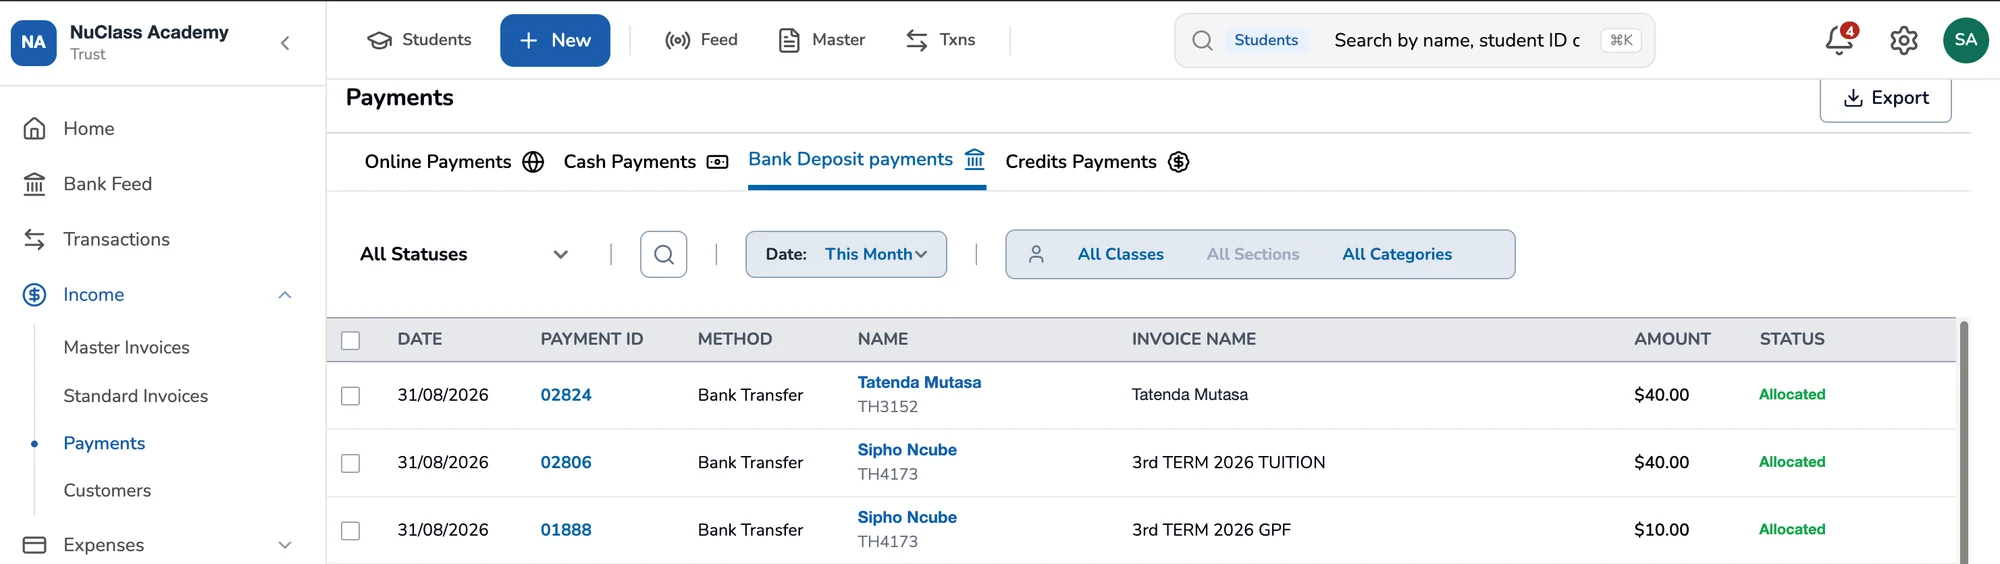Click the search magnifier icon in top bar
Screen dimensions: 2000x564
[x=1202, y=40]
